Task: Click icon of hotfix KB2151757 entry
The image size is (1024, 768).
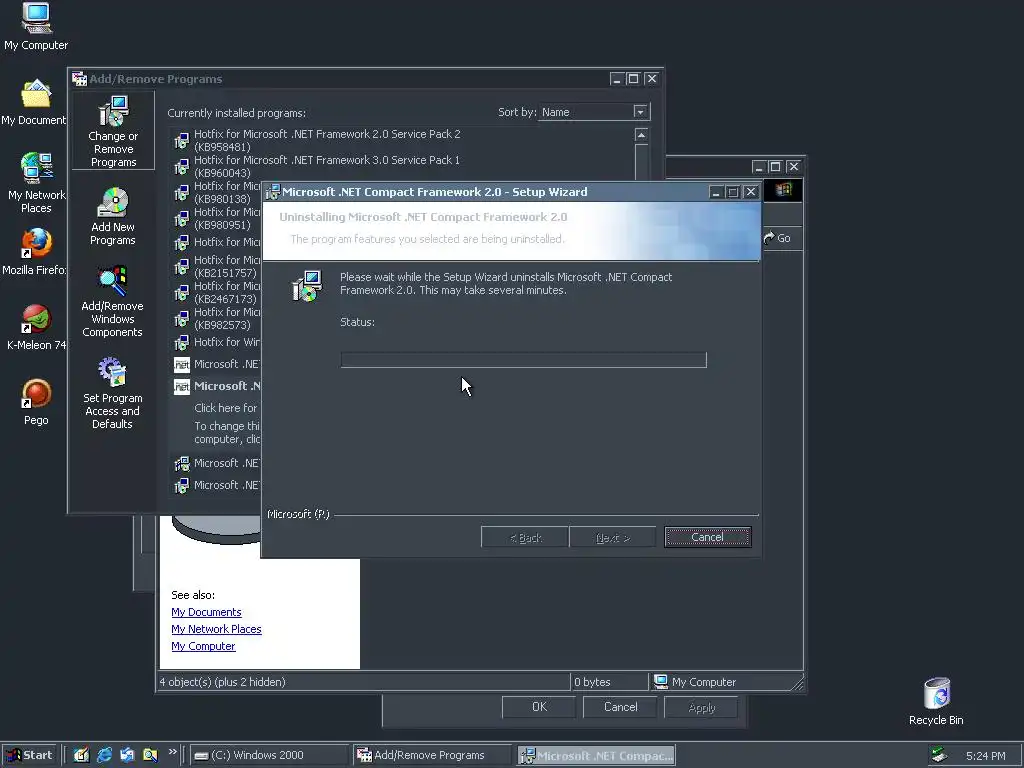Action: coord(182,267)
